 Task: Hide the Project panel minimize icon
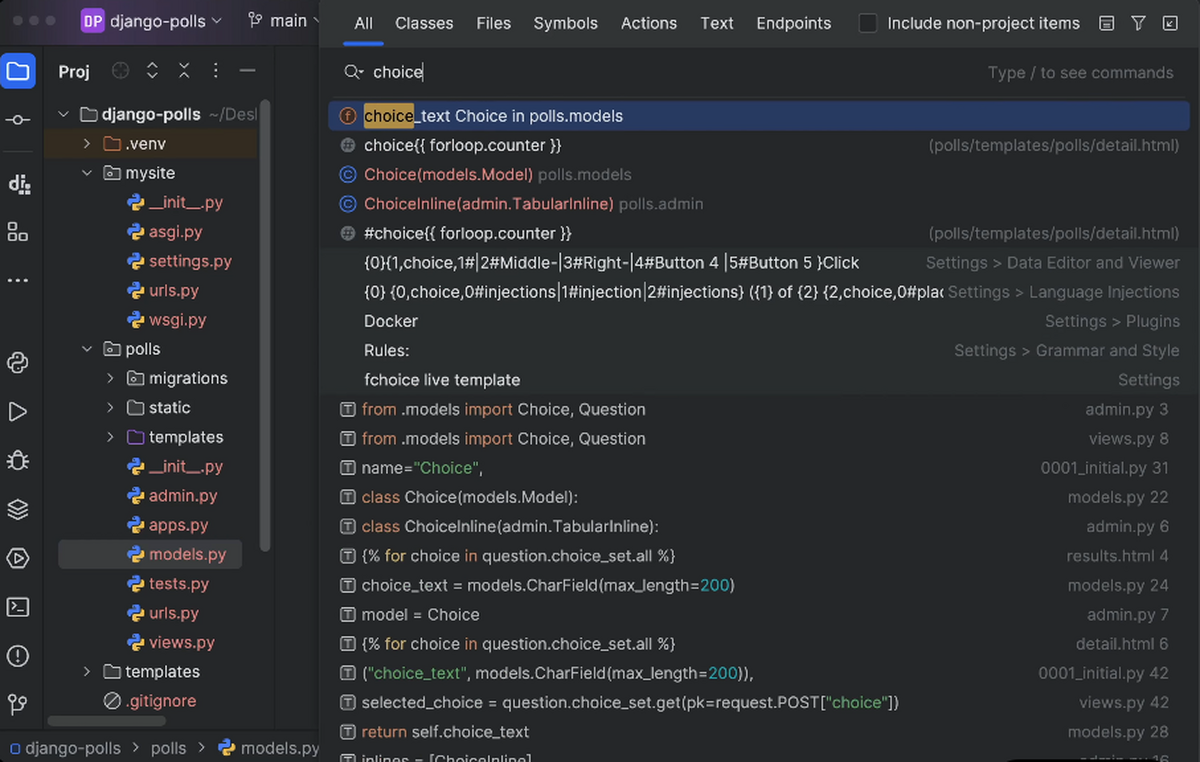[x=248, y=71]
